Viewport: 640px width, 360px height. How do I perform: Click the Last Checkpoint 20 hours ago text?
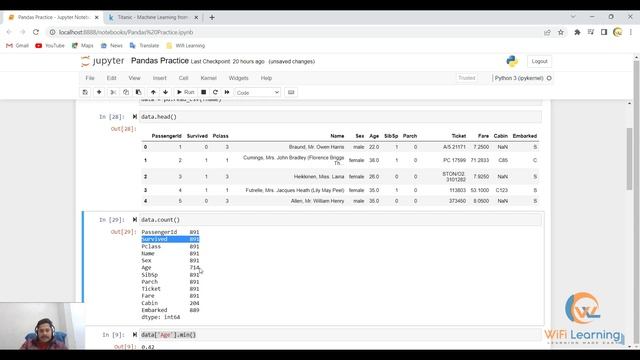(x=227, y=62)
